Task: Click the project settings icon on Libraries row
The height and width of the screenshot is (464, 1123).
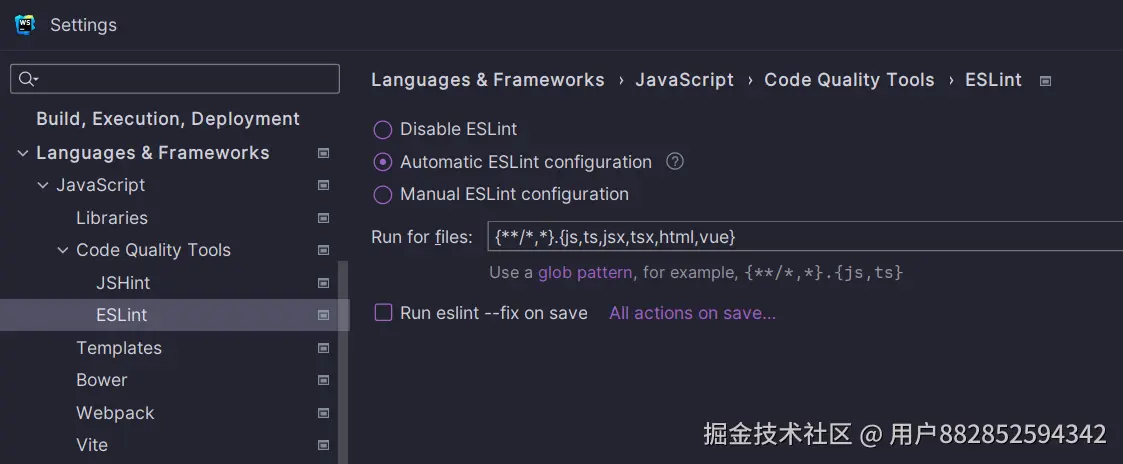Action: tap(323, 218)
